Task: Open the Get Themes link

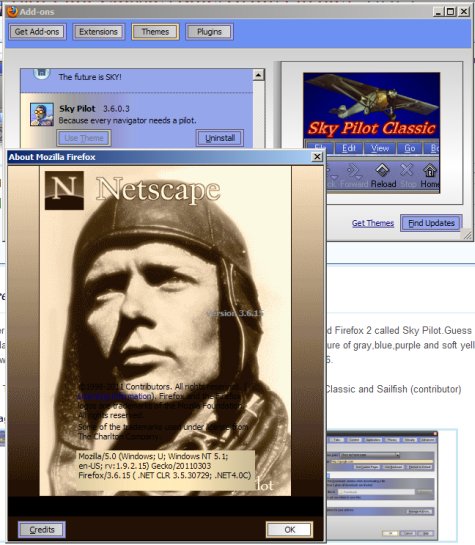Action: [373, 223]
